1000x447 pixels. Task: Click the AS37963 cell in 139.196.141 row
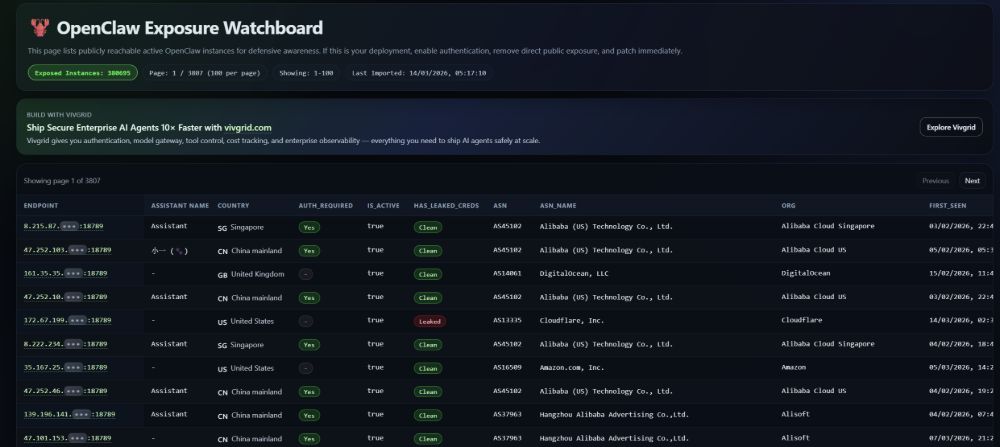507,414
